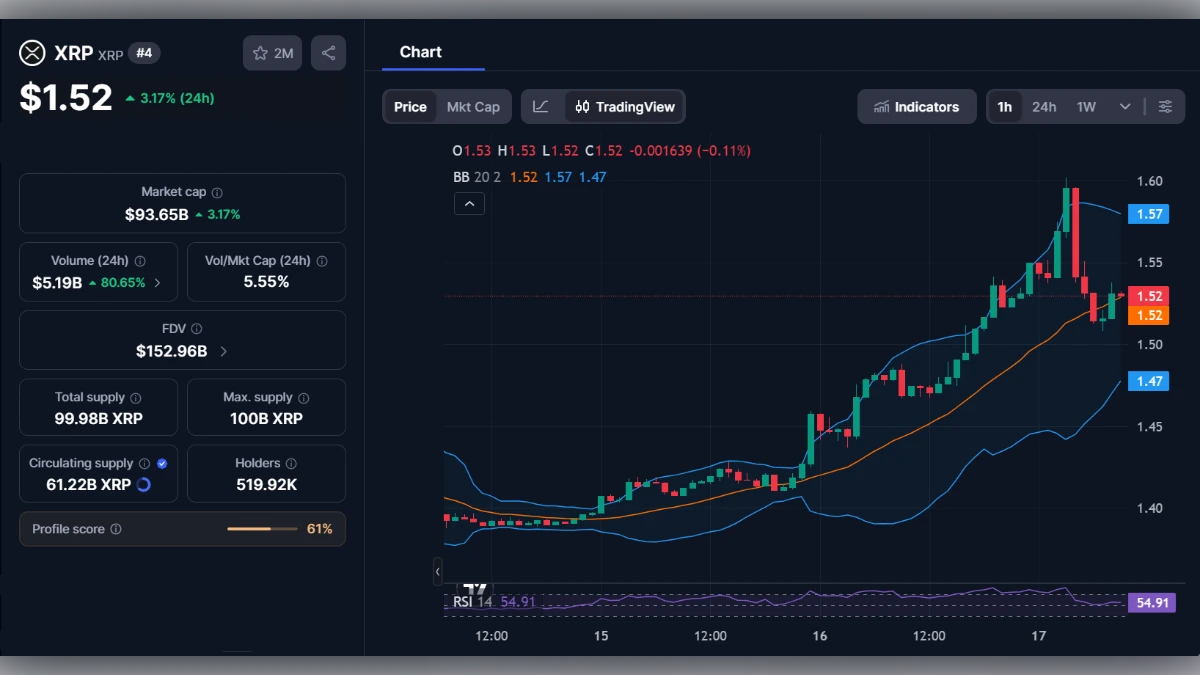
Task: Switch to the Chart tab
Action: tap(420, 52)
